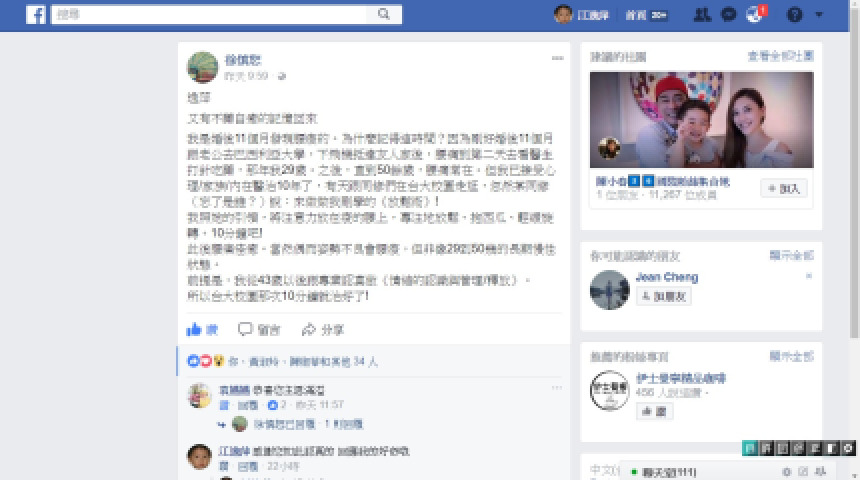
Task: Go to the home tab in the top bar
Action: (x=636, y=15)
